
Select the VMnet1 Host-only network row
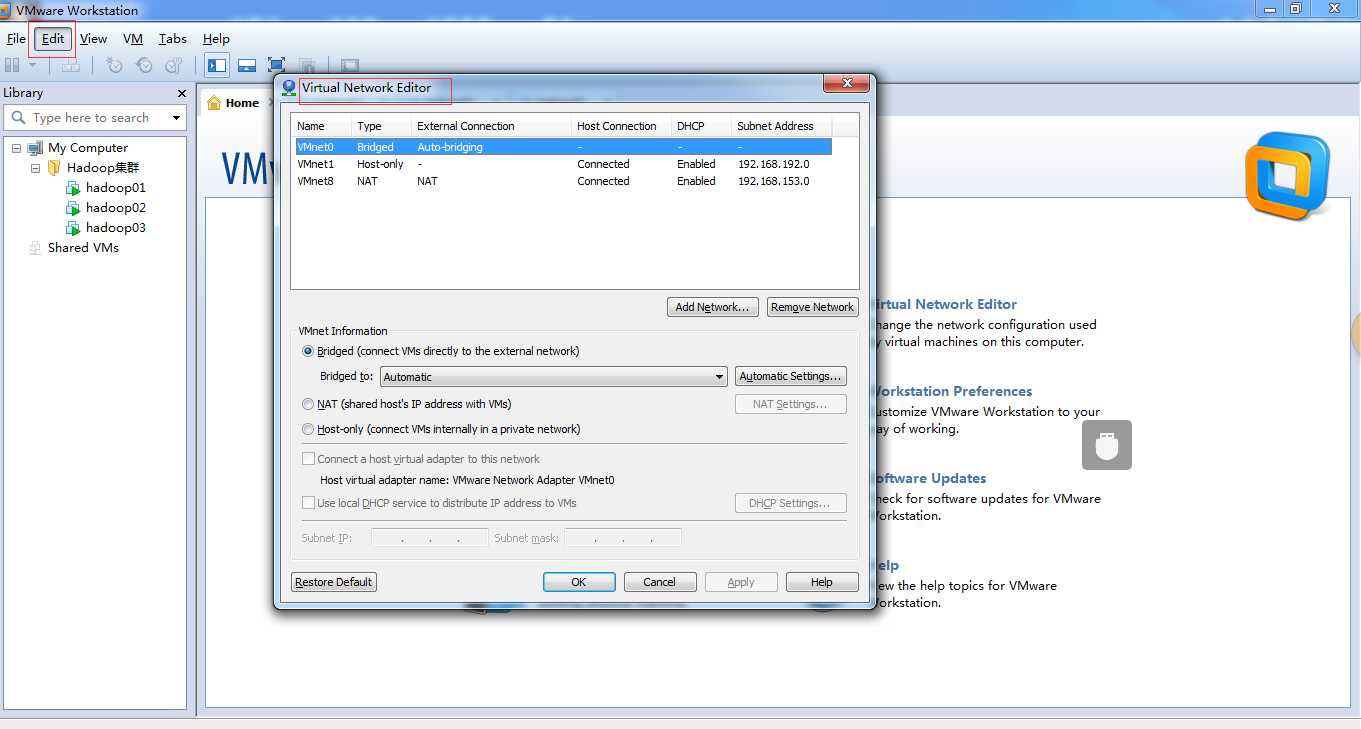[564, 164]
